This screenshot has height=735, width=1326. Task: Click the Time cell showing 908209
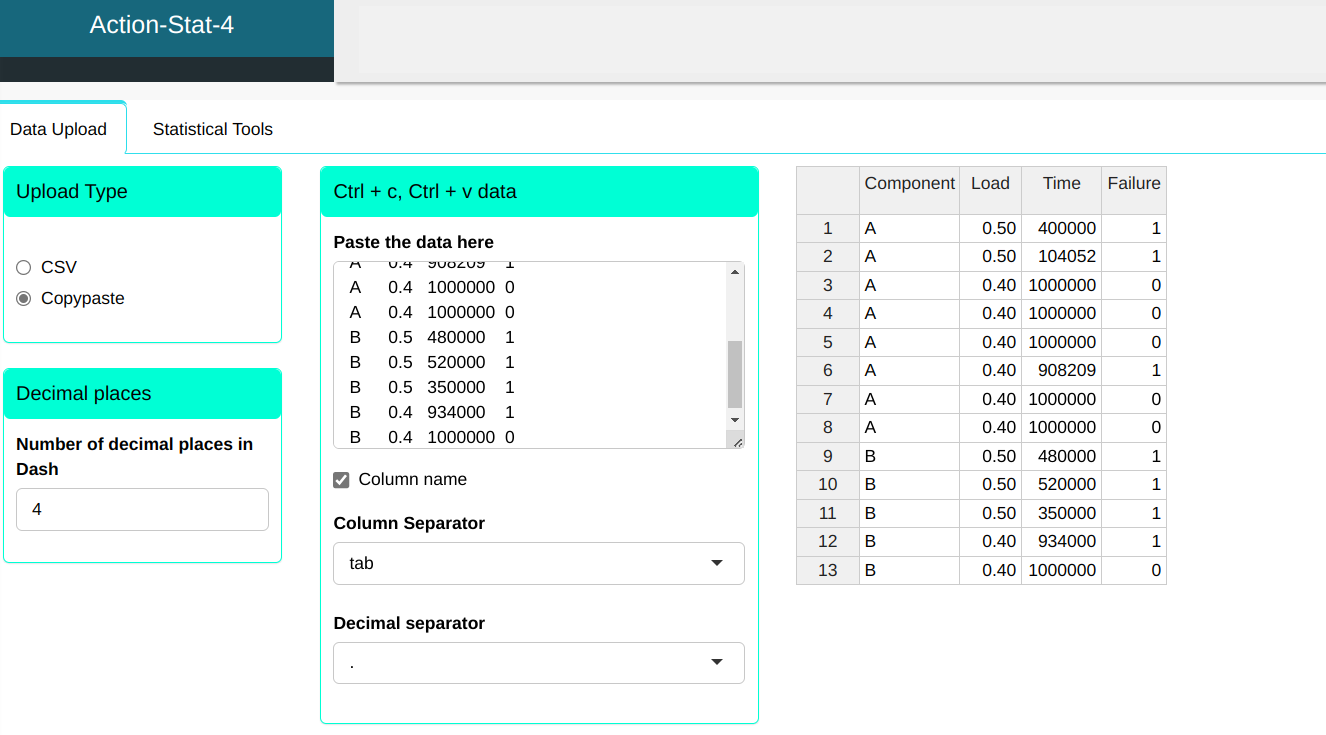pos(1061,370)
